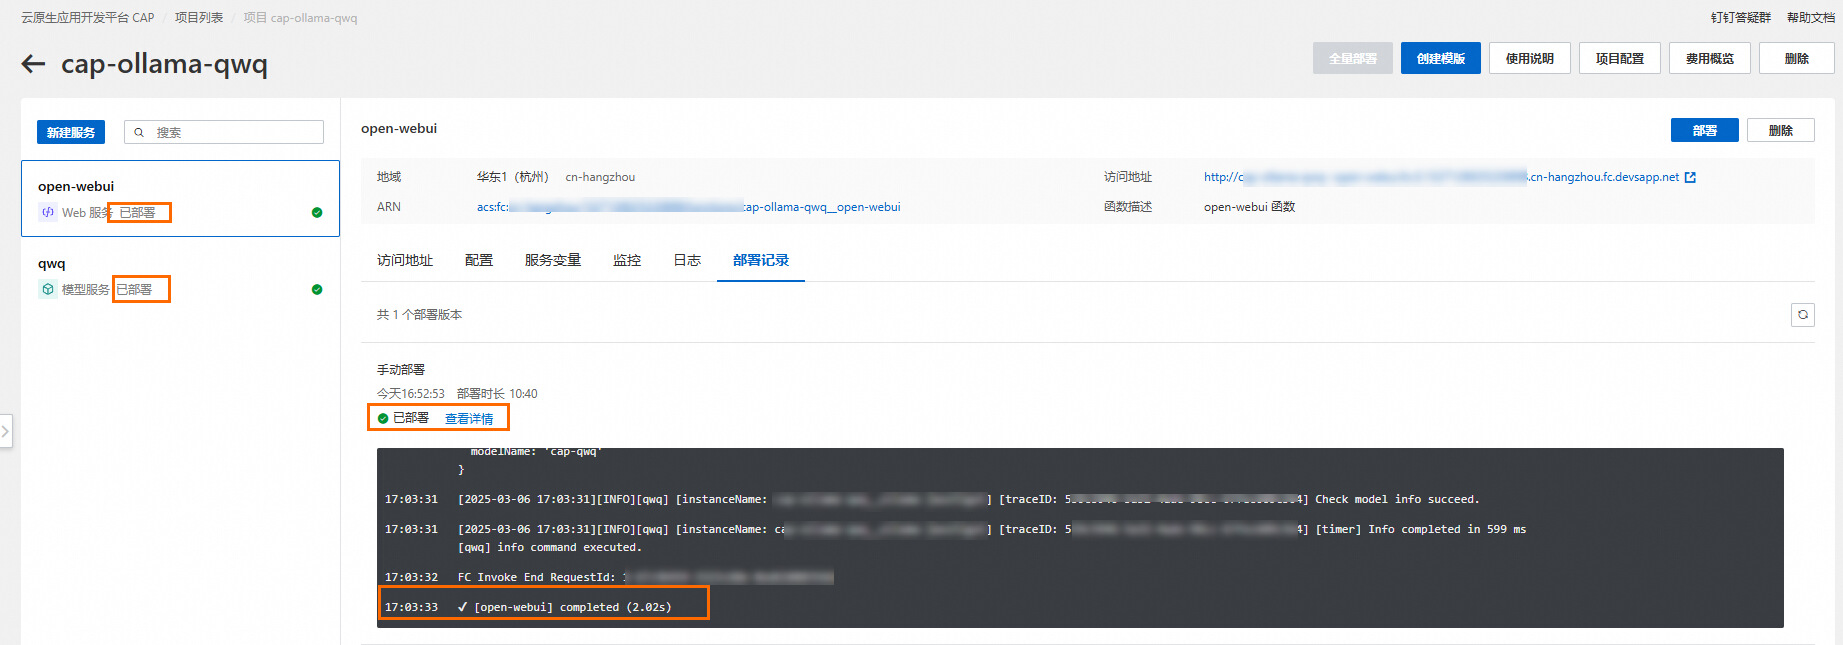This screenshot has width=1843, height=645.
Task: Click the search magnifier icon in sidebar
Action: (139, 133)
